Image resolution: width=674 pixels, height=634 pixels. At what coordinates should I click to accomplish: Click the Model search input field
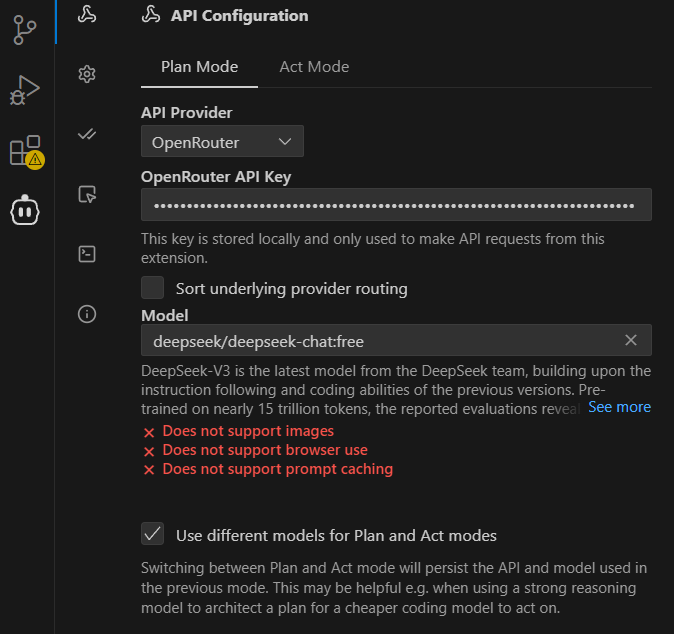[x=380, y=341]
